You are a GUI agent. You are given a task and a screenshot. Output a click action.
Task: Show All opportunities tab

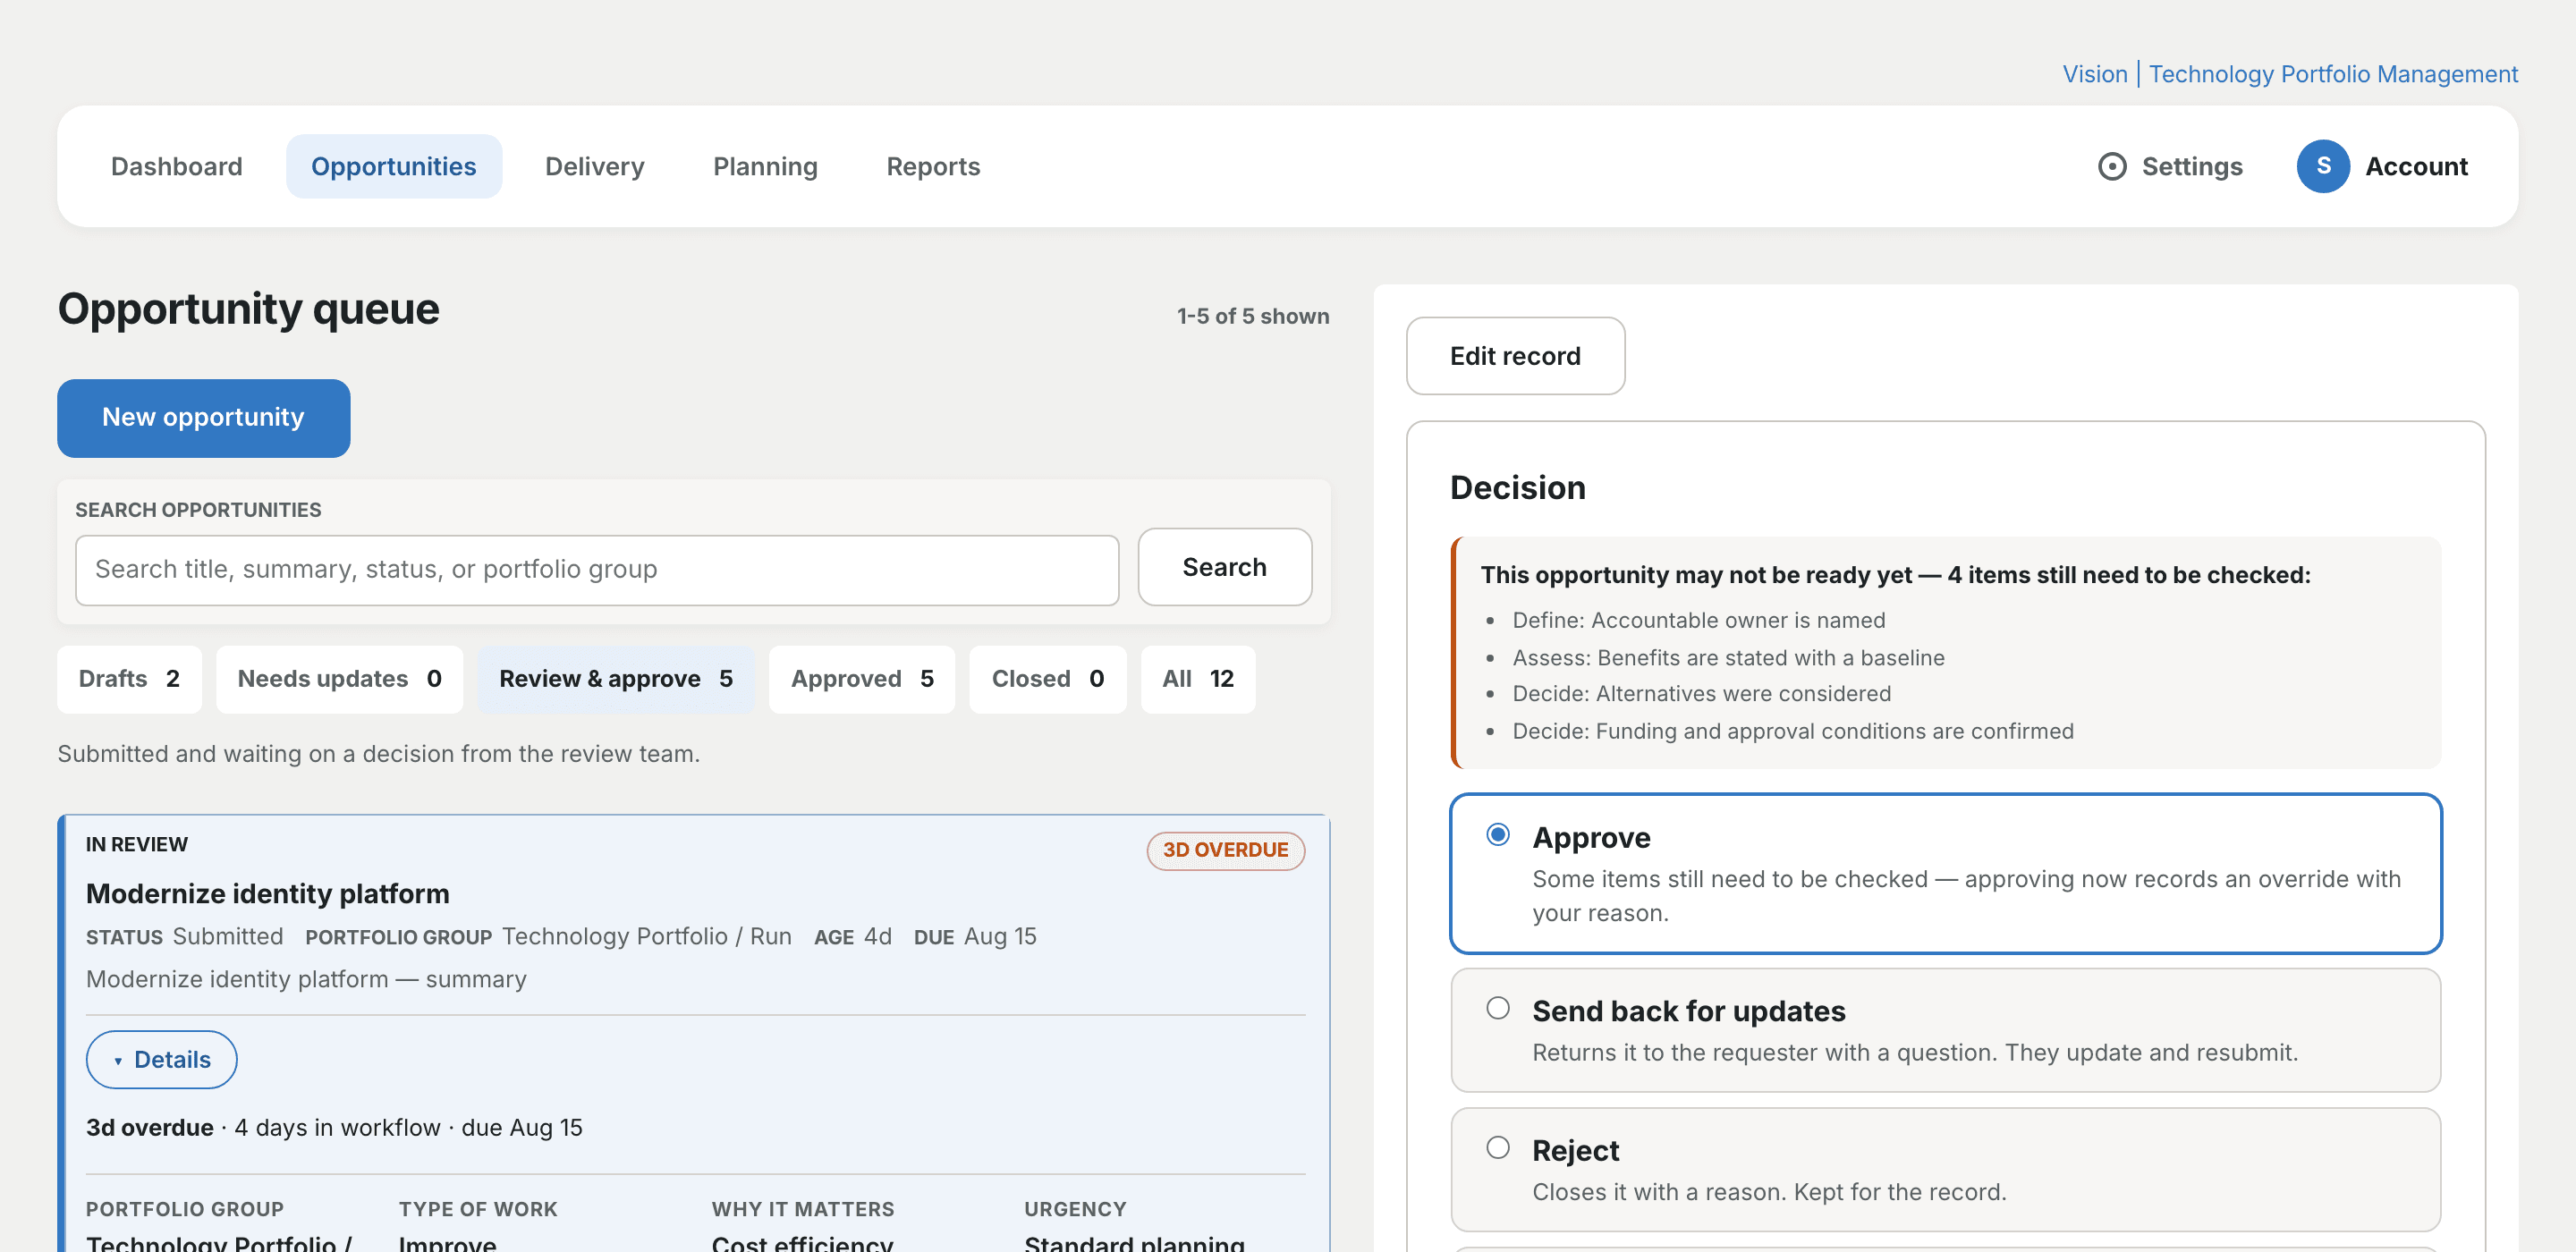pos(1197,679)
